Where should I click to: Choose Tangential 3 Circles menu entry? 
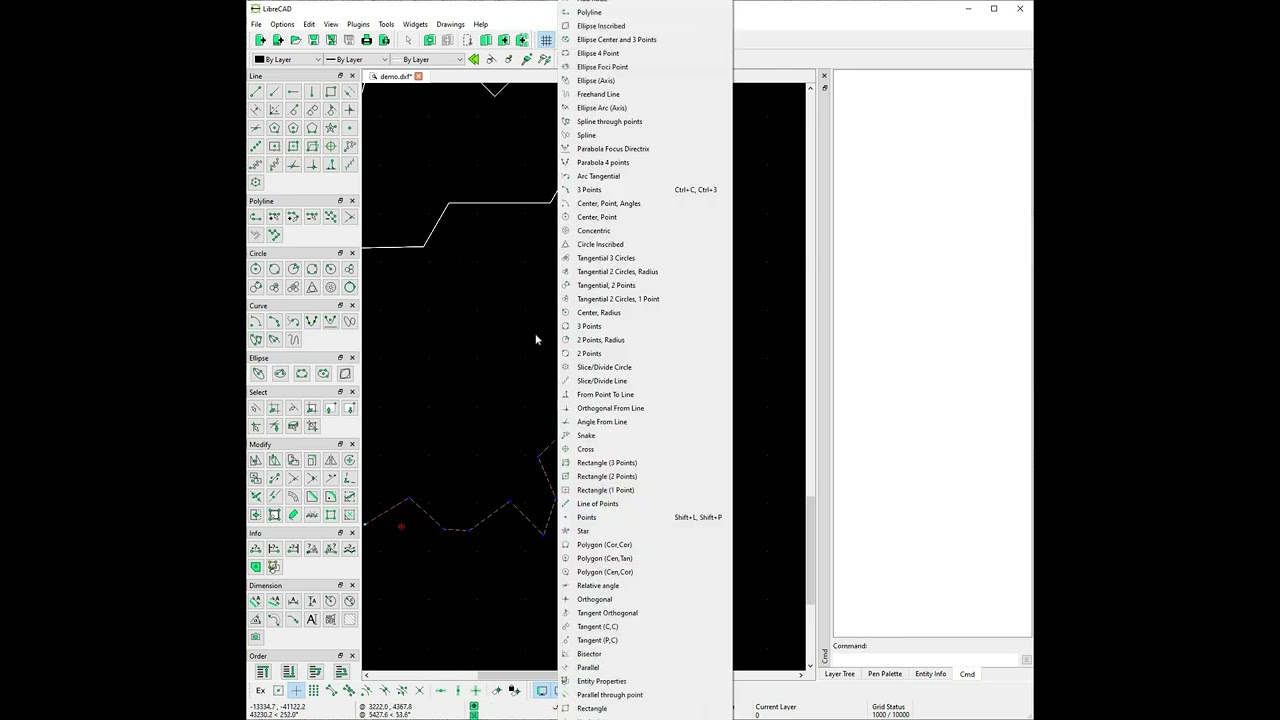point(645,258)
